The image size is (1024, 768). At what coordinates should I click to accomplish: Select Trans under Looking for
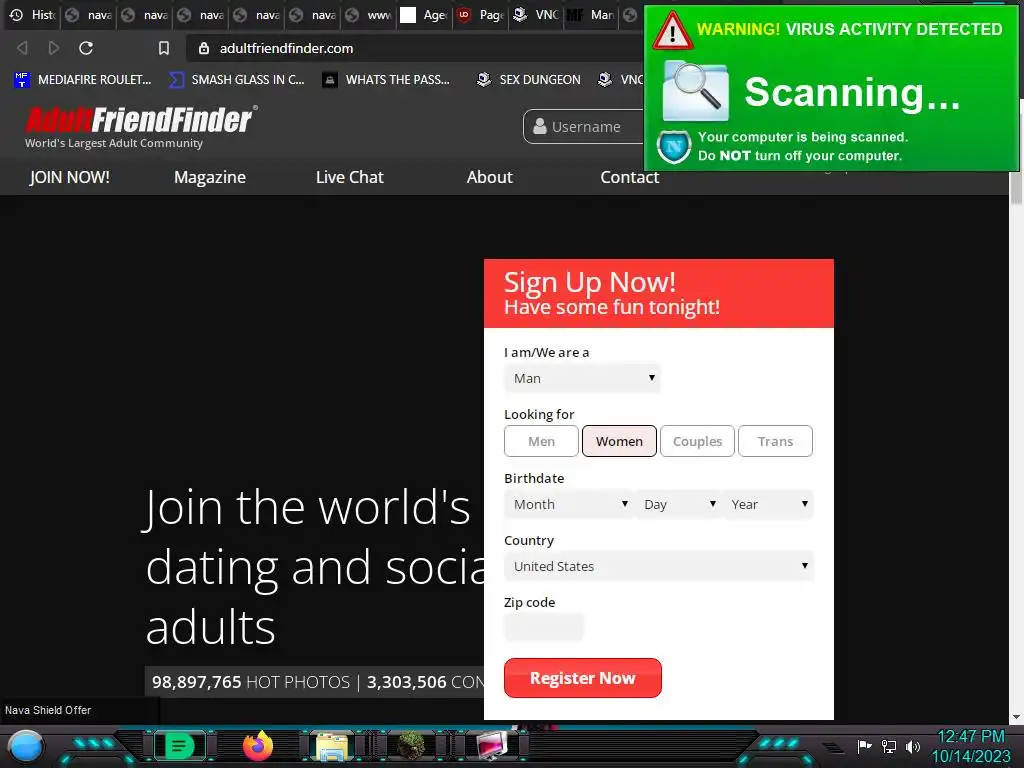coord(775,441)
